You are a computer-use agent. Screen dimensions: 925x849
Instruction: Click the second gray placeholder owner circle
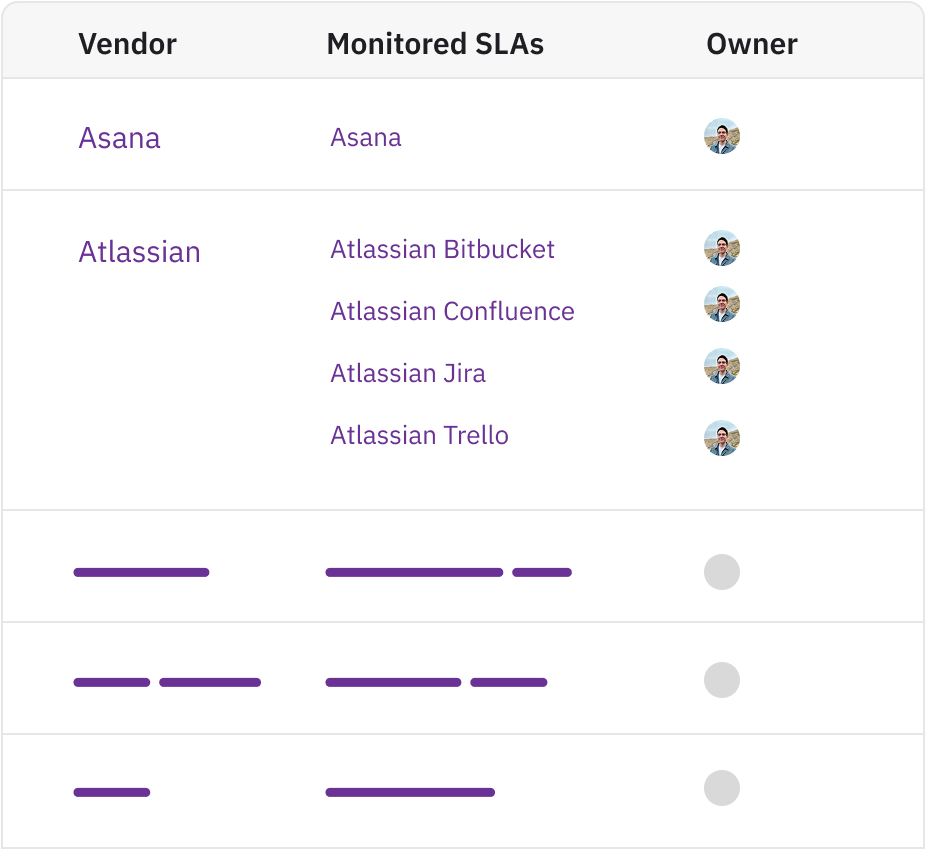coord(721,680)
